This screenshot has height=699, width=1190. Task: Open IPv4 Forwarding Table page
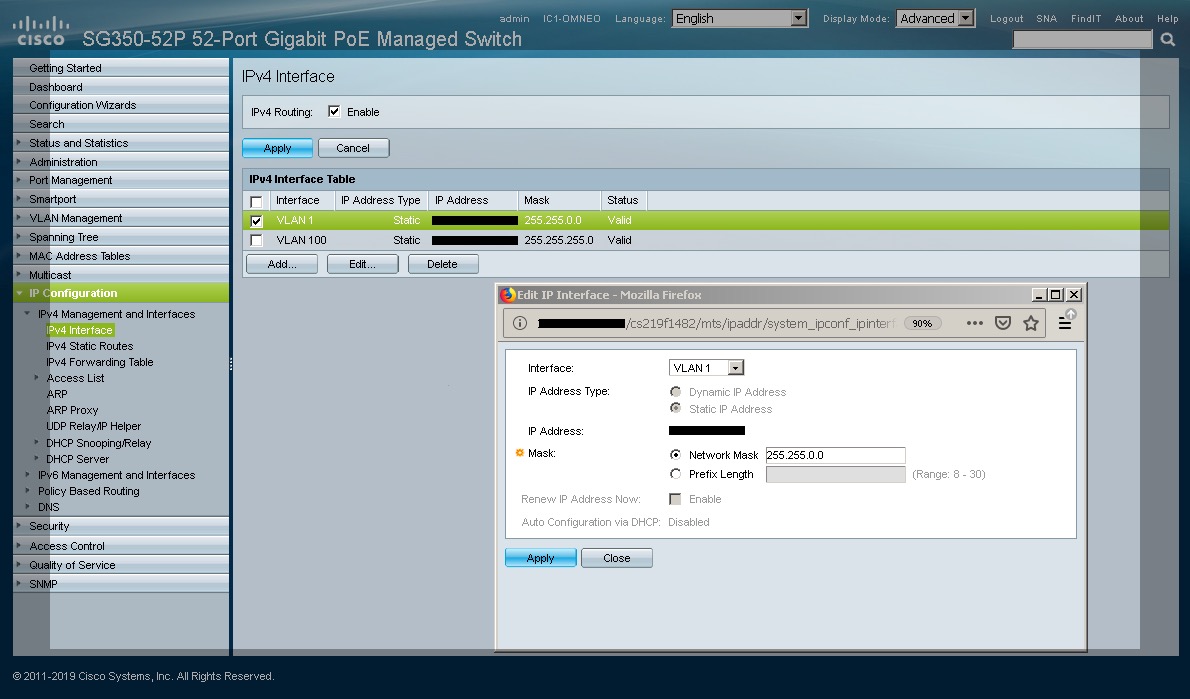(99, 362)
